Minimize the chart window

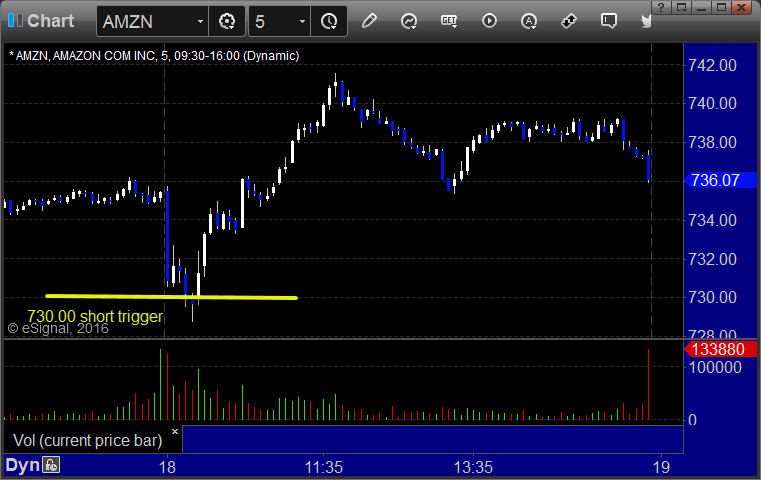[701, 7]
